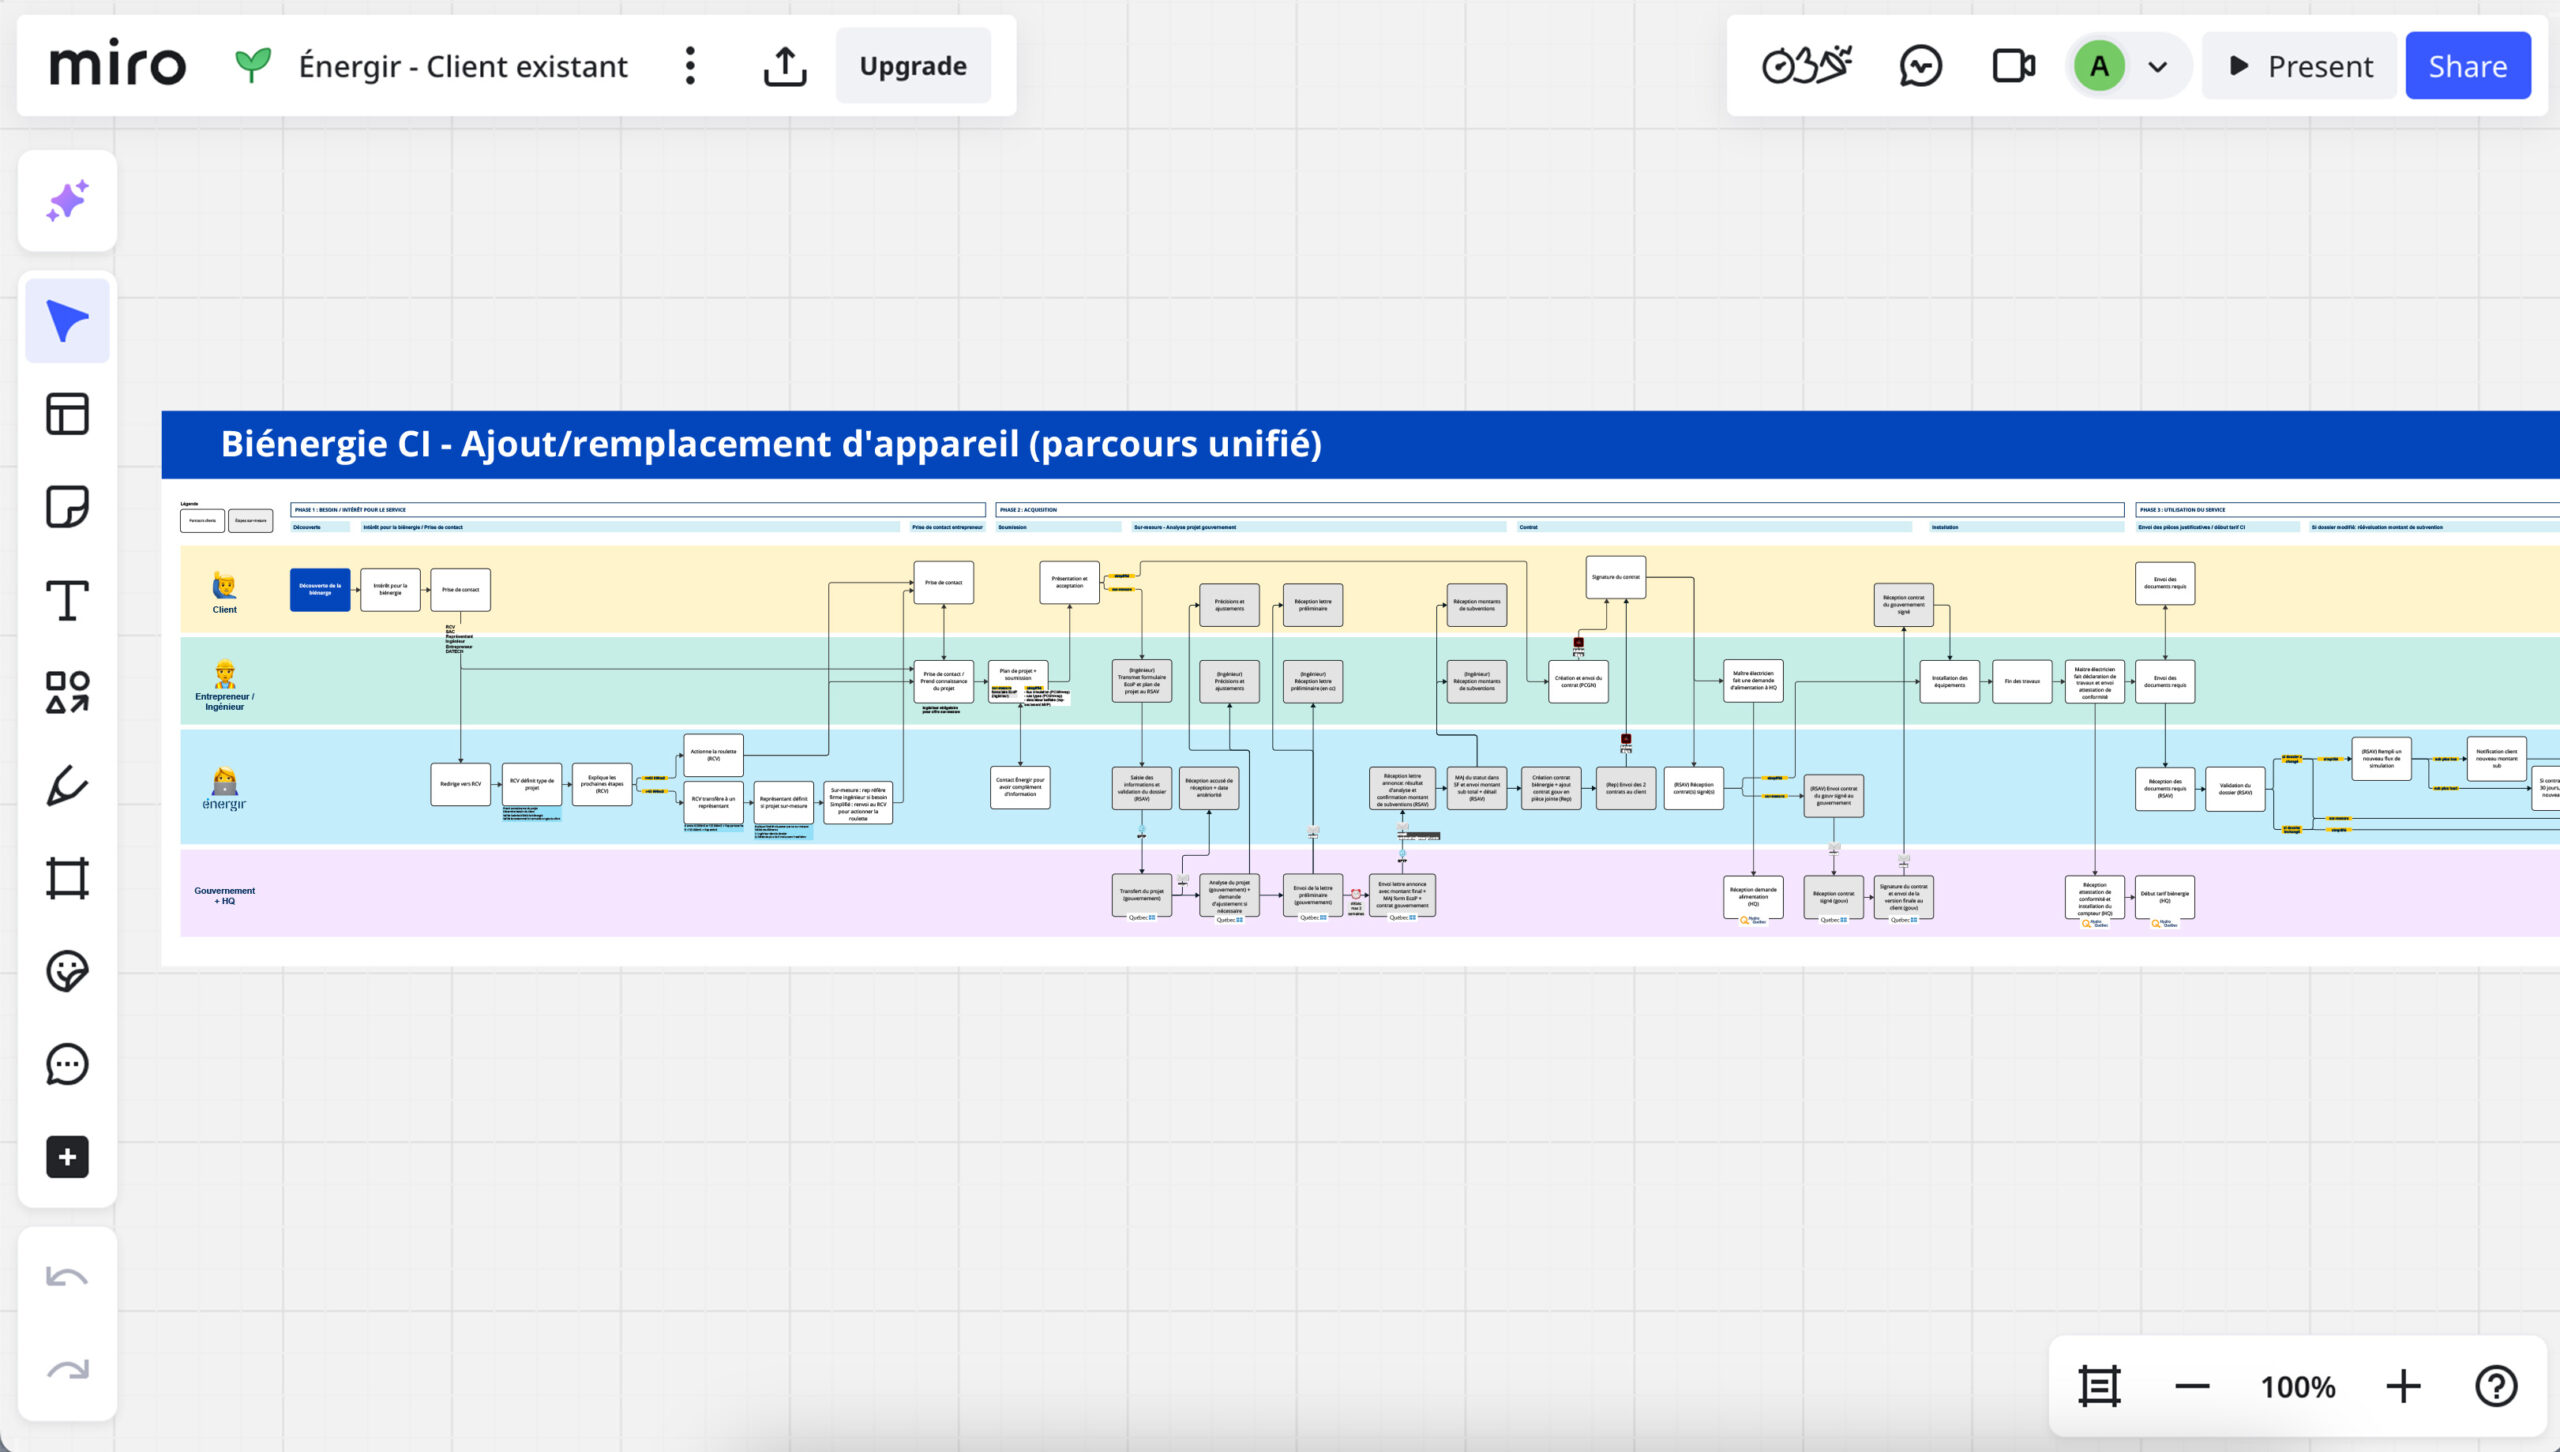2560x1452 pixels.
Task: Click the Miro logo to go home
Action: (118, 65)
